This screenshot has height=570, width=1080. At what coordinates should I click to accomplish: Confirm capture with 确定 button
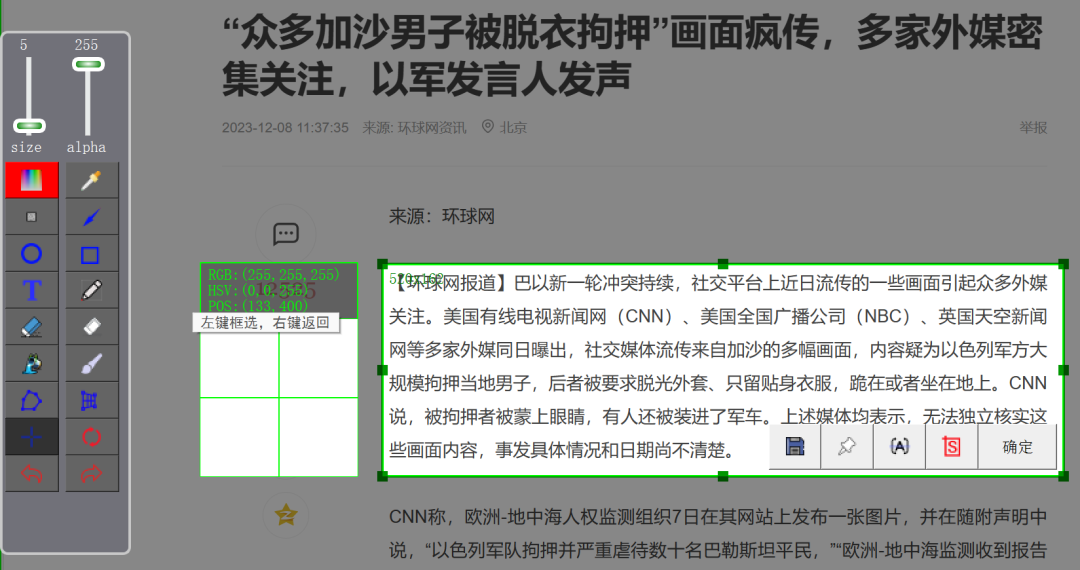coord(1017,446)
